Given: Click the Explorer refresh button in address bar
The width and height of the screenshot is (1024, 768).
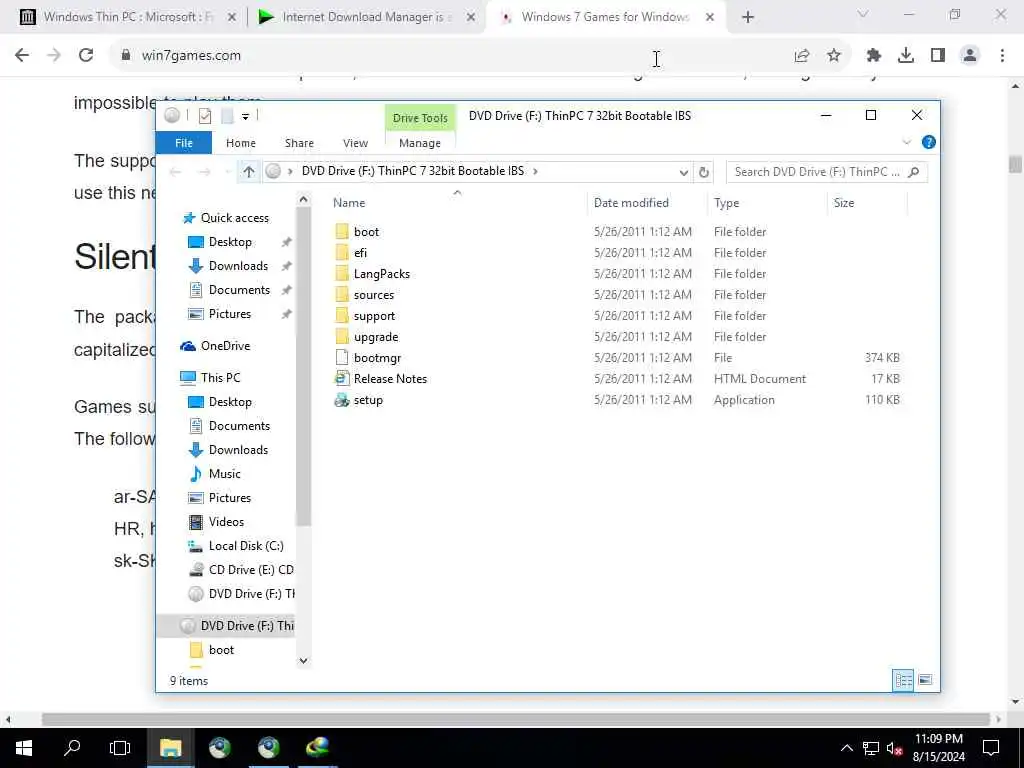Looking at the screenshot, I should [703, 172].
